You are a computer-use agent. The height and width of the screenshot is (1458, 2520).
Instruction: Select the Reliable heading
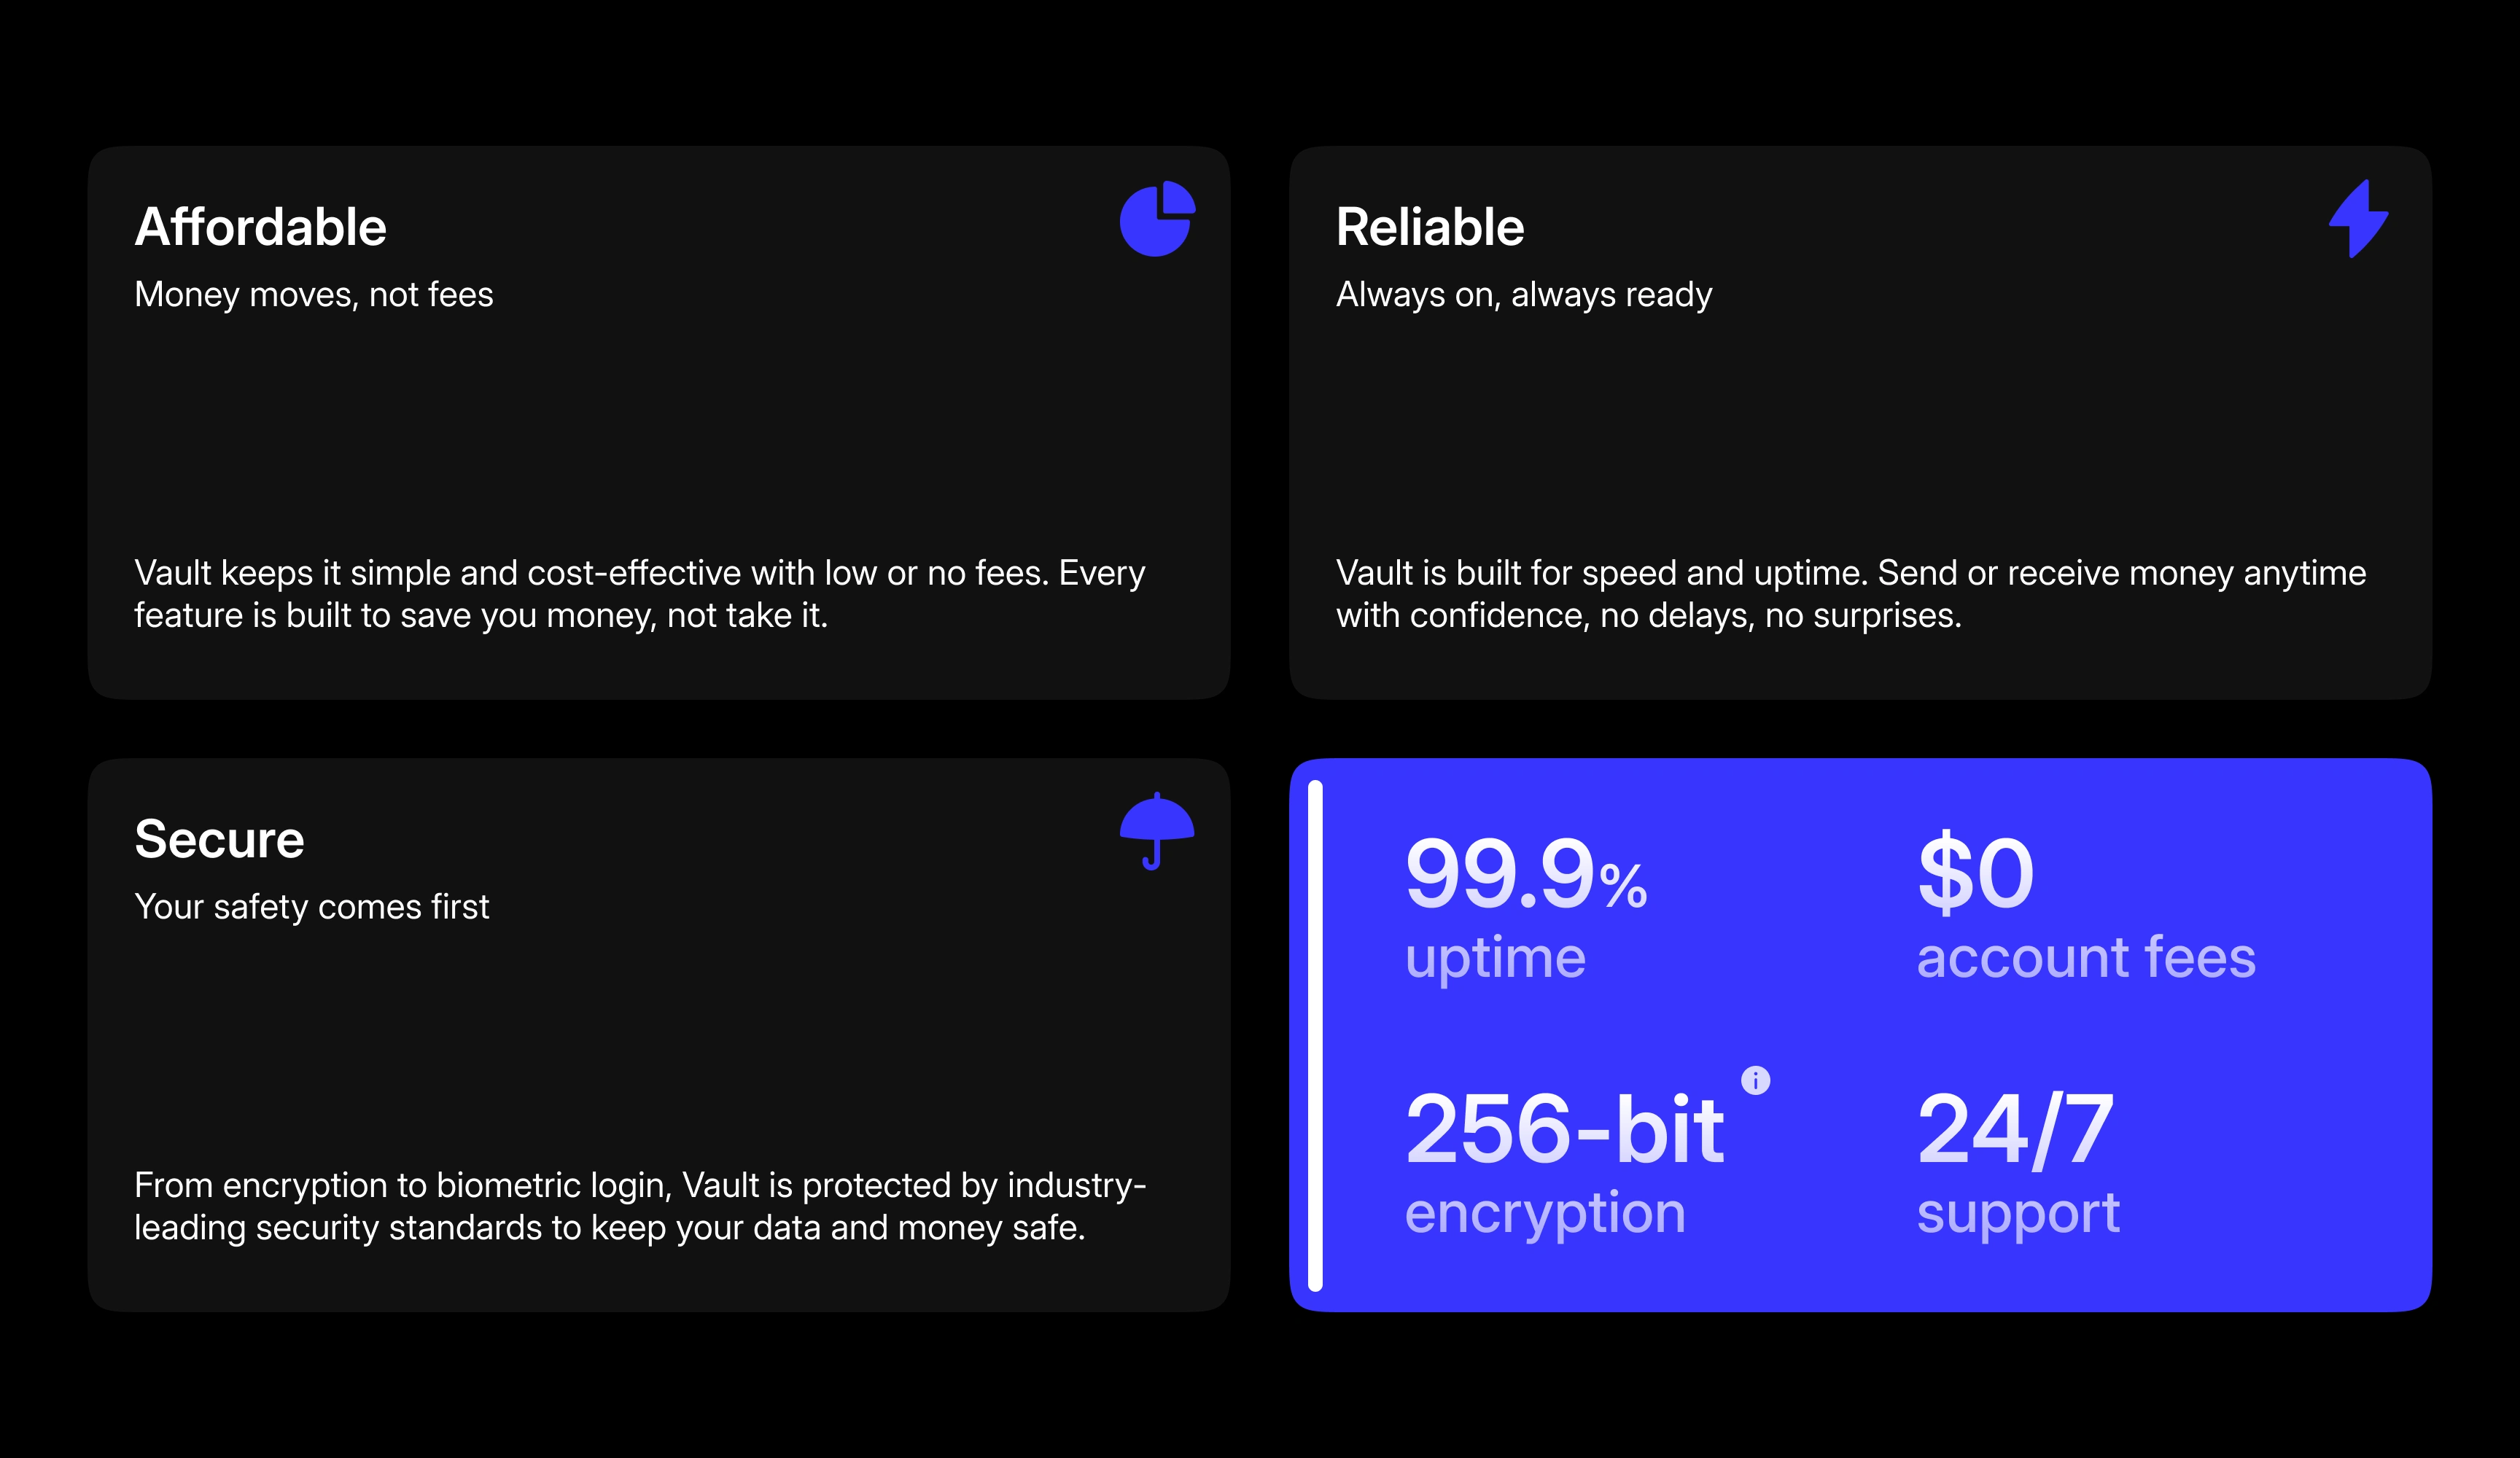click(x=1430, y=227)
